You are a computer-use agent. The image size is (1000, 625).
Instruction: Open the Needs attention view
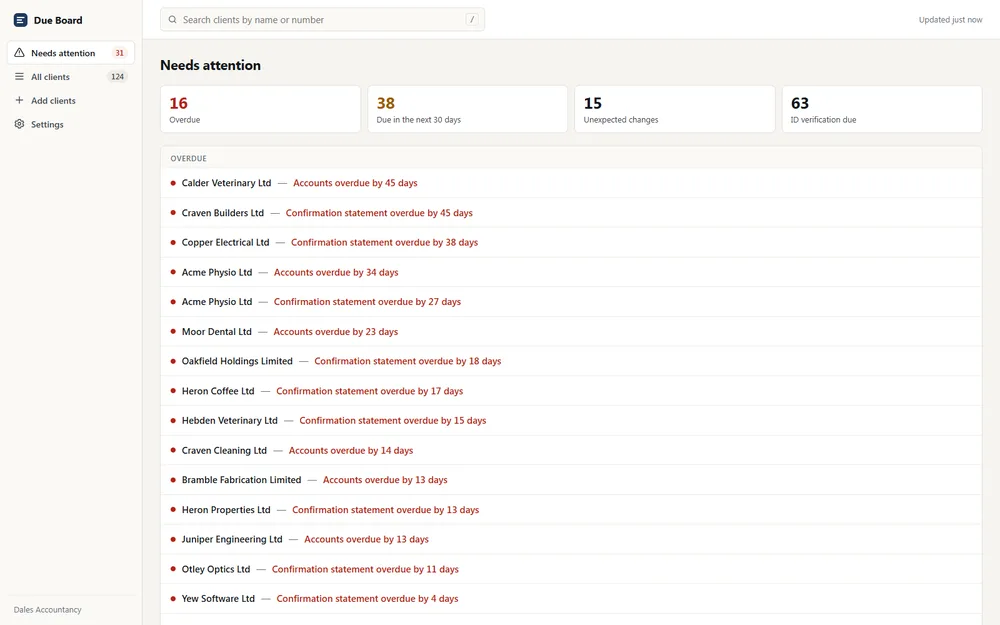71,53
